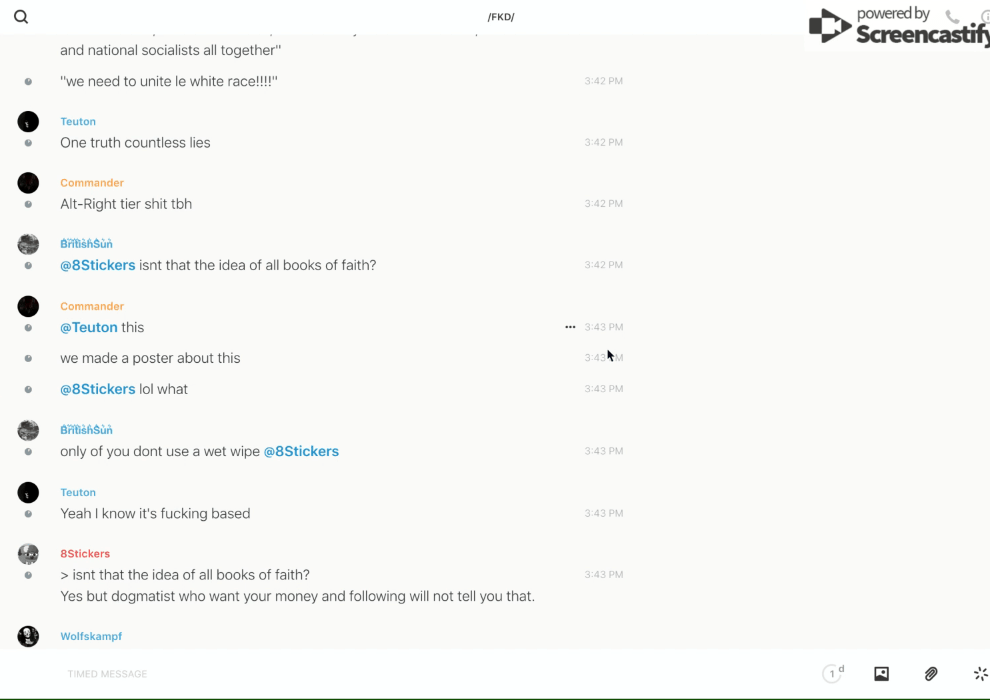The width and height of the screenshot is (990, 700).
Task: Click Teuton's avatar above "One truth countless lies"
Action: pos(28,122)
